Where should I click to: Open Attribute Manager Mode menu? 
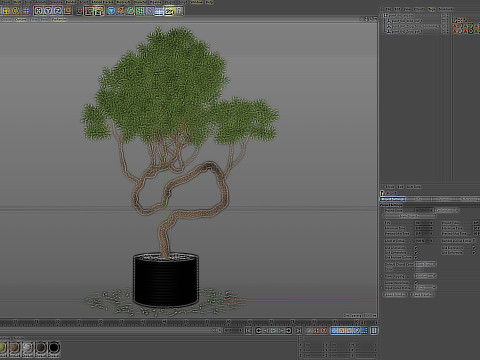[390, 187]
